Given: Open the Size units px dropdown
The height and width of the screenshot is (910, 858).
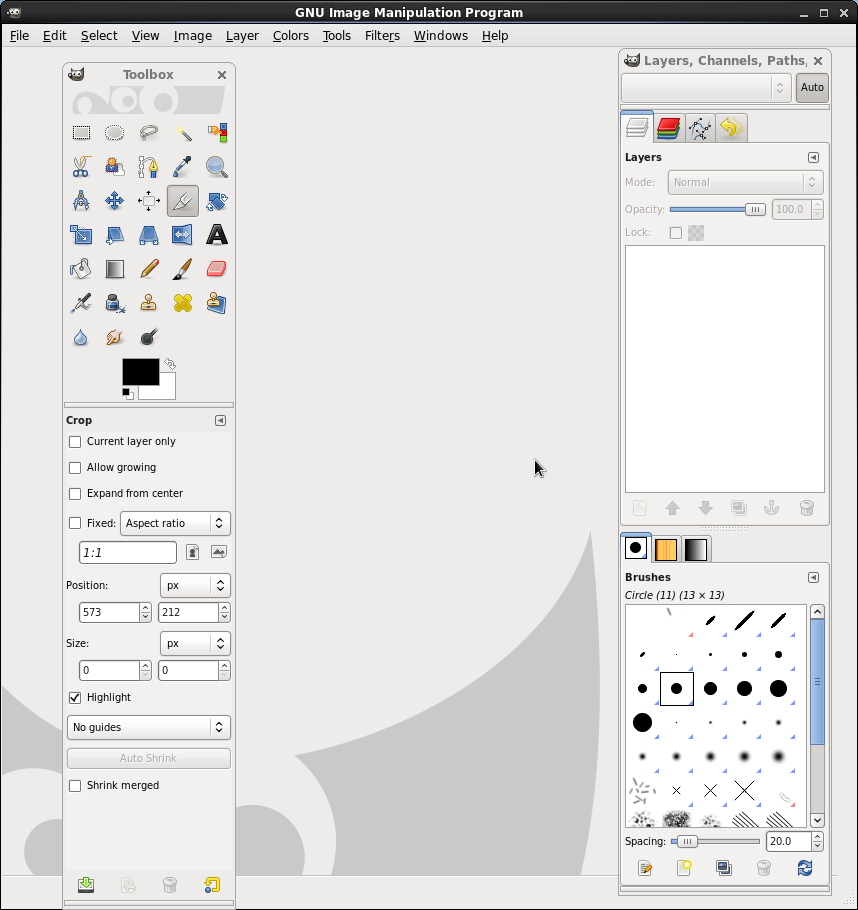Looking at the screenshot, I should [x=195, y=644].
